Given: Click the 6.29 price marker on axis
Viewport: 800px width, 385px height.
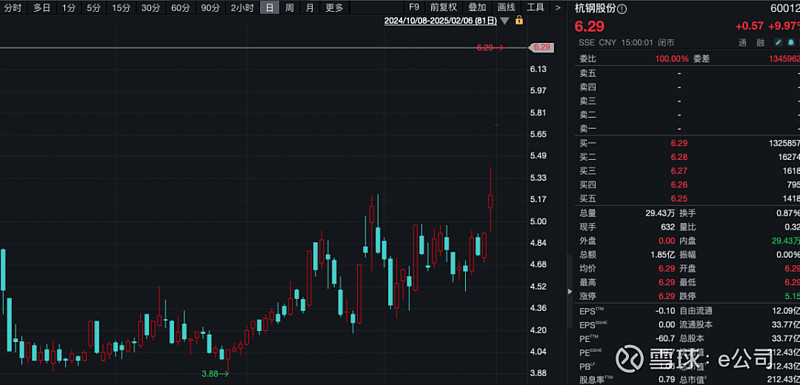Looking at the screenshot, I should click(x=542, y=47).
